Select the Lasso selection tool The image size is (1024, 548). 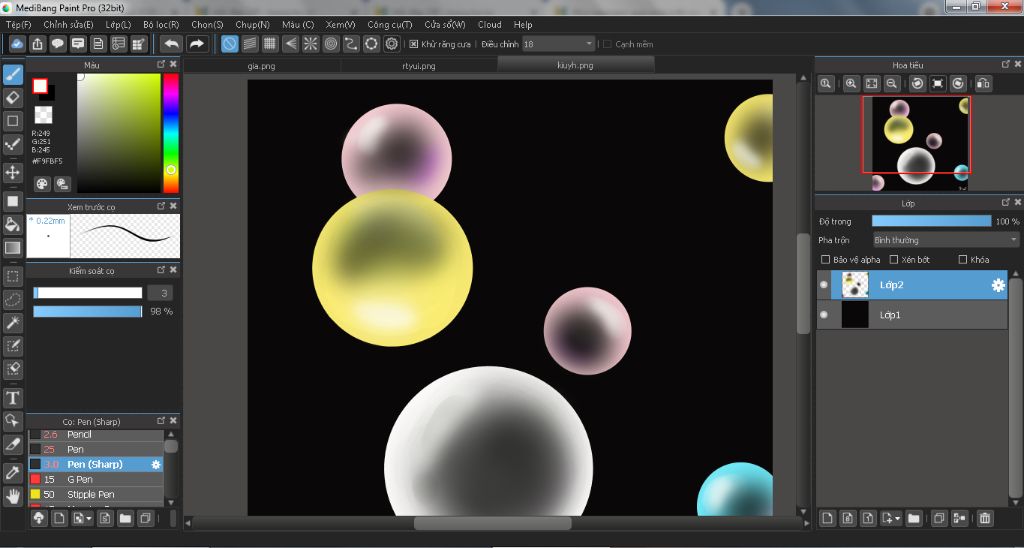pos(12,300)
